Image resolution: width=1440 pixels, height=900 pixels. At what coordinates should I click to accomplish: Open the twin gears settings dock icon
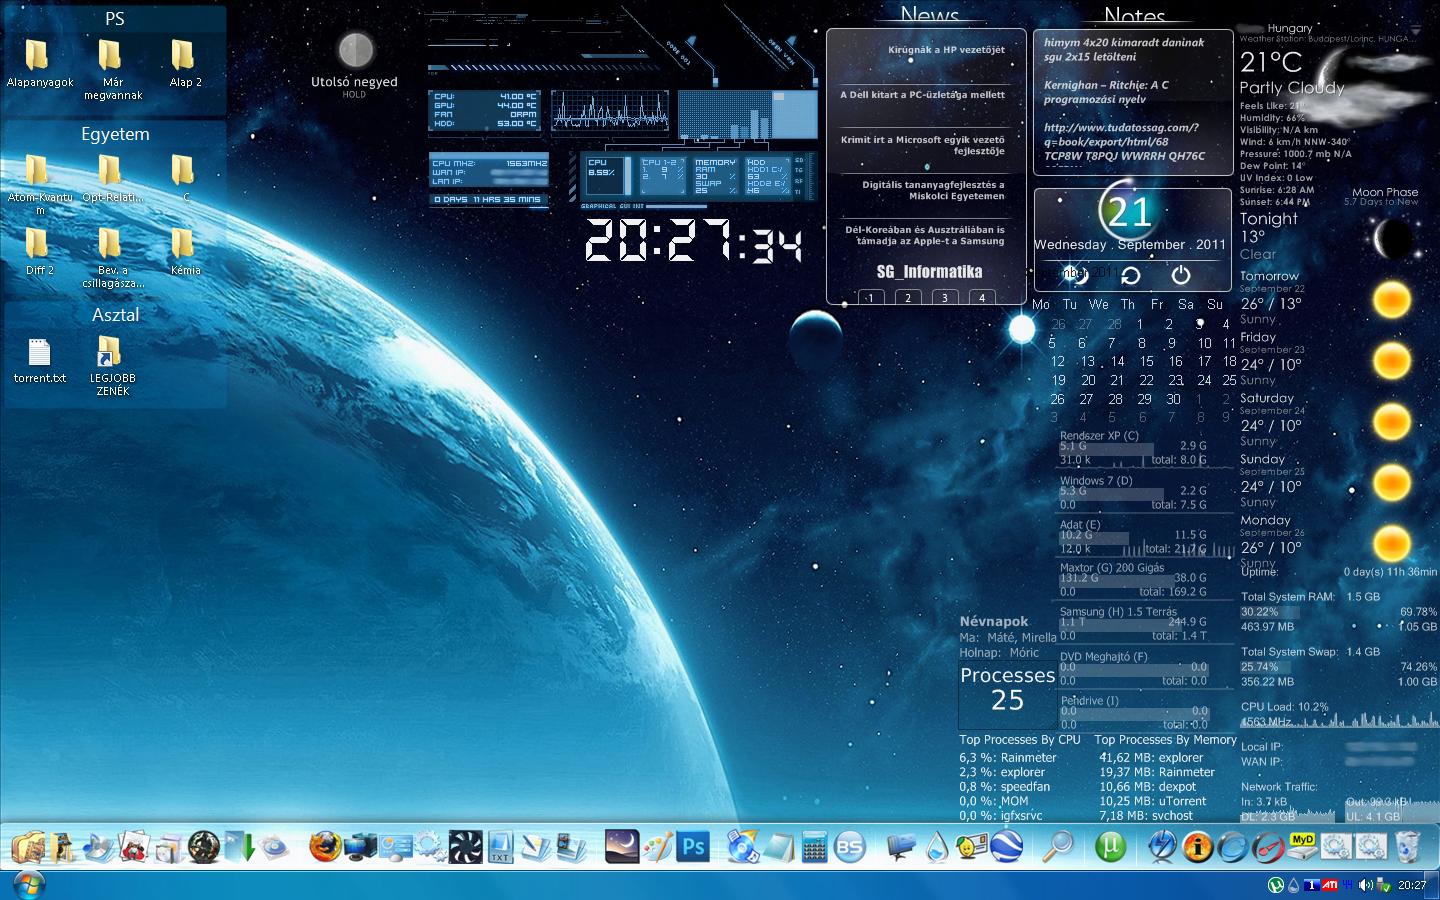tap(428, 847)
